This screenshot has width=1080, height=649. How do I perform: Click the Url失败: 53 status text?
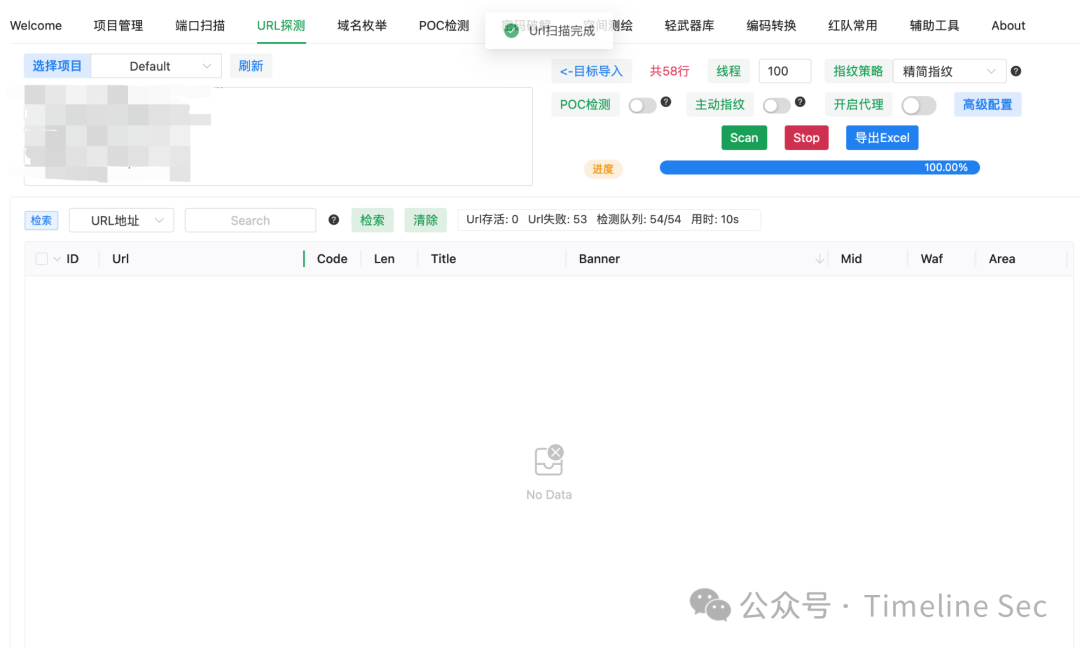tap(557, 219)
